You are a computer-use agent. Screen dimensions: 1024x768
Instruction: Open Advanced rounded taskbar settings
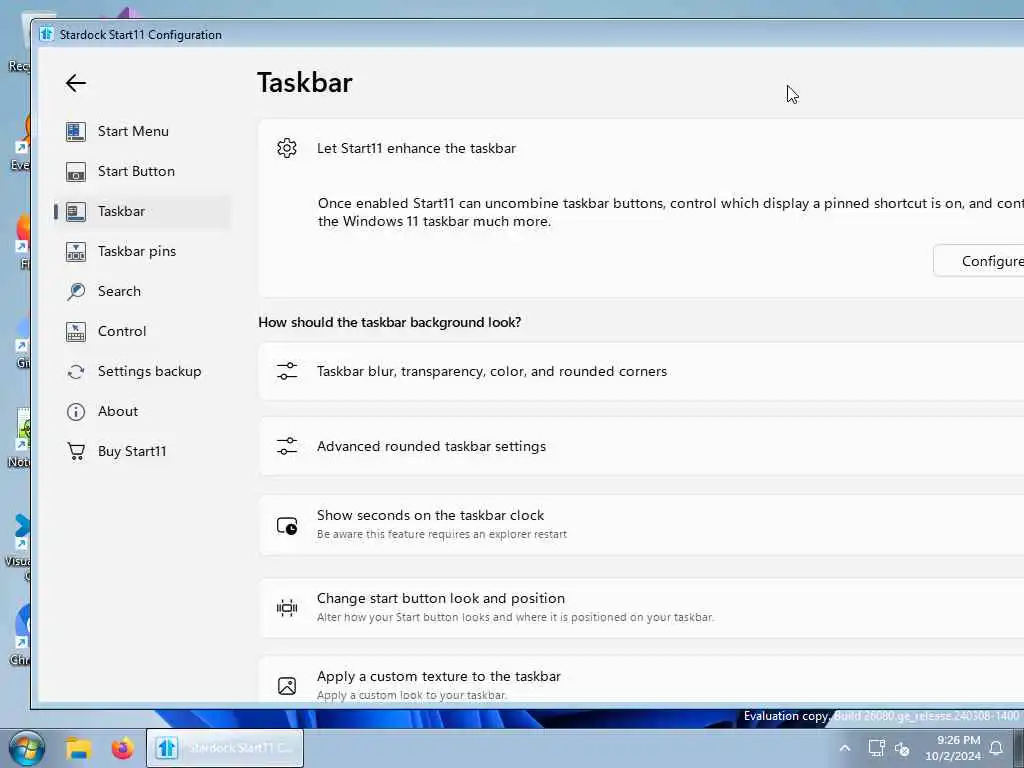click(641, 446)
